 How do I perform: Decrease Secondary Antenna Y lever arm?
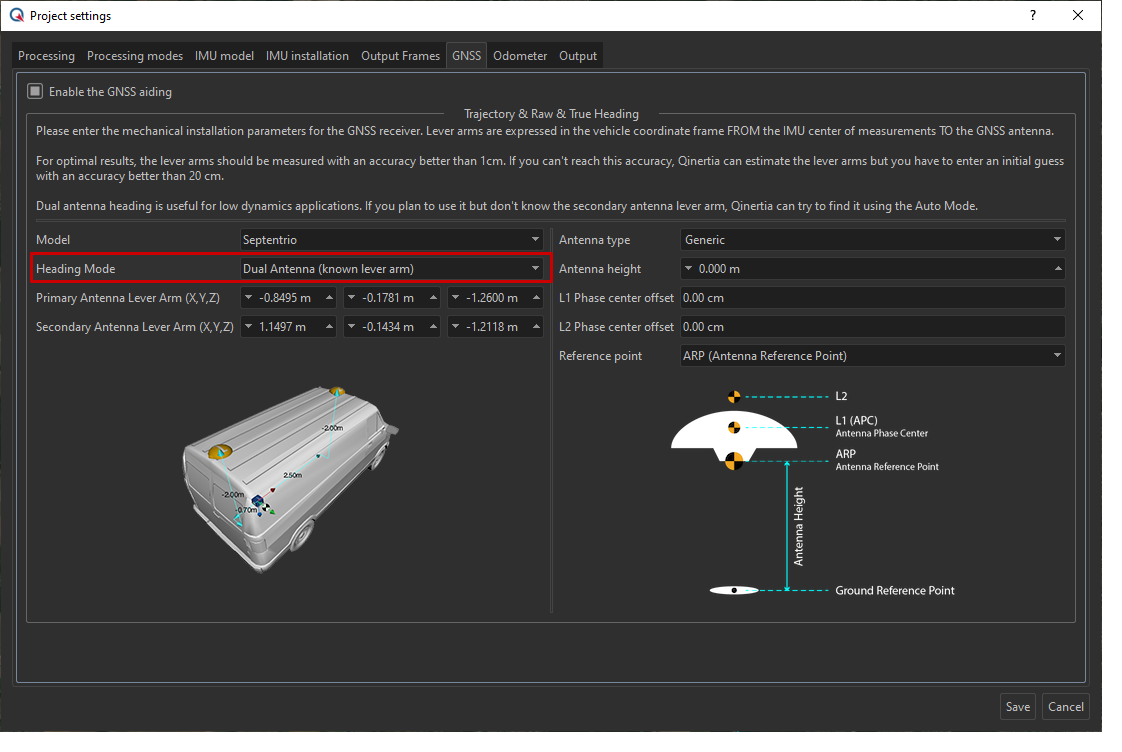pyautogui.click(x=351, y=327)
